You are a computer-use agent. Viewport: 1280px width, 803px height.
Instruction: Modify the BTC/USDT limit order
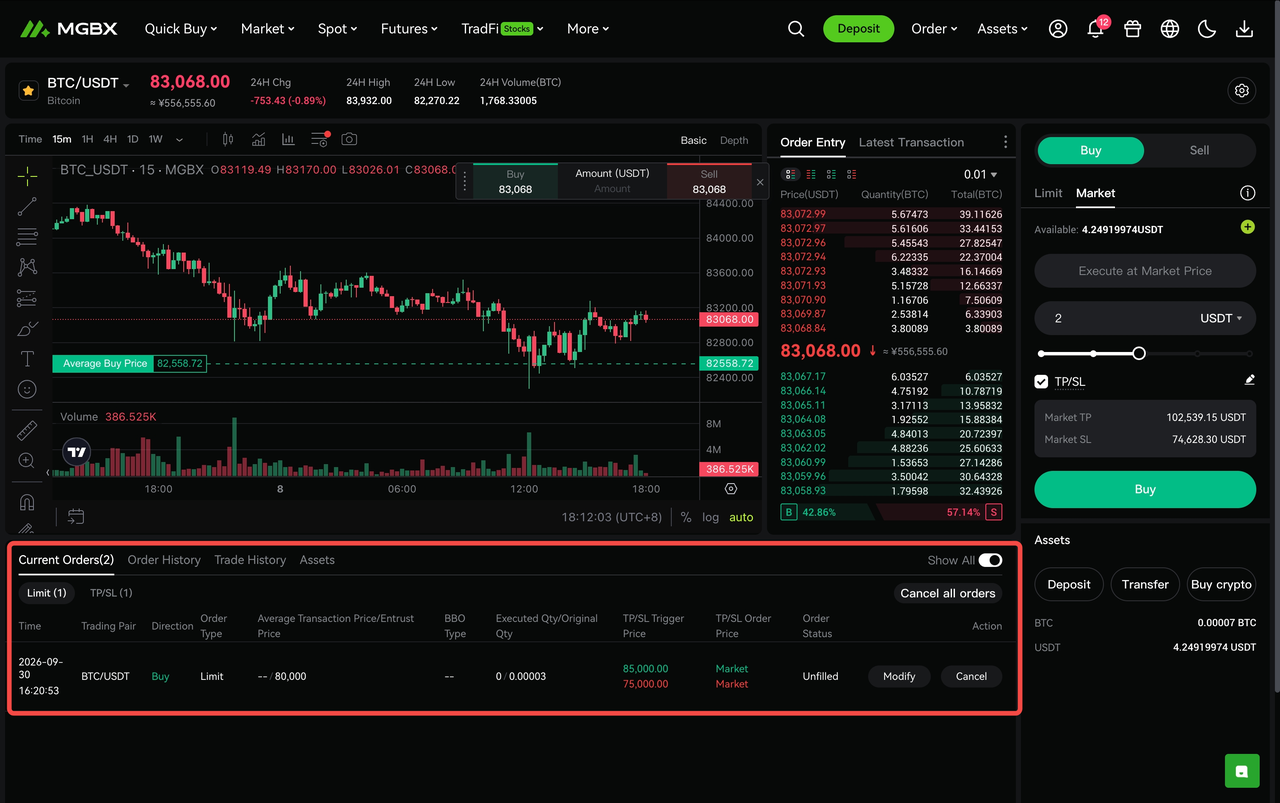[899, 676]
